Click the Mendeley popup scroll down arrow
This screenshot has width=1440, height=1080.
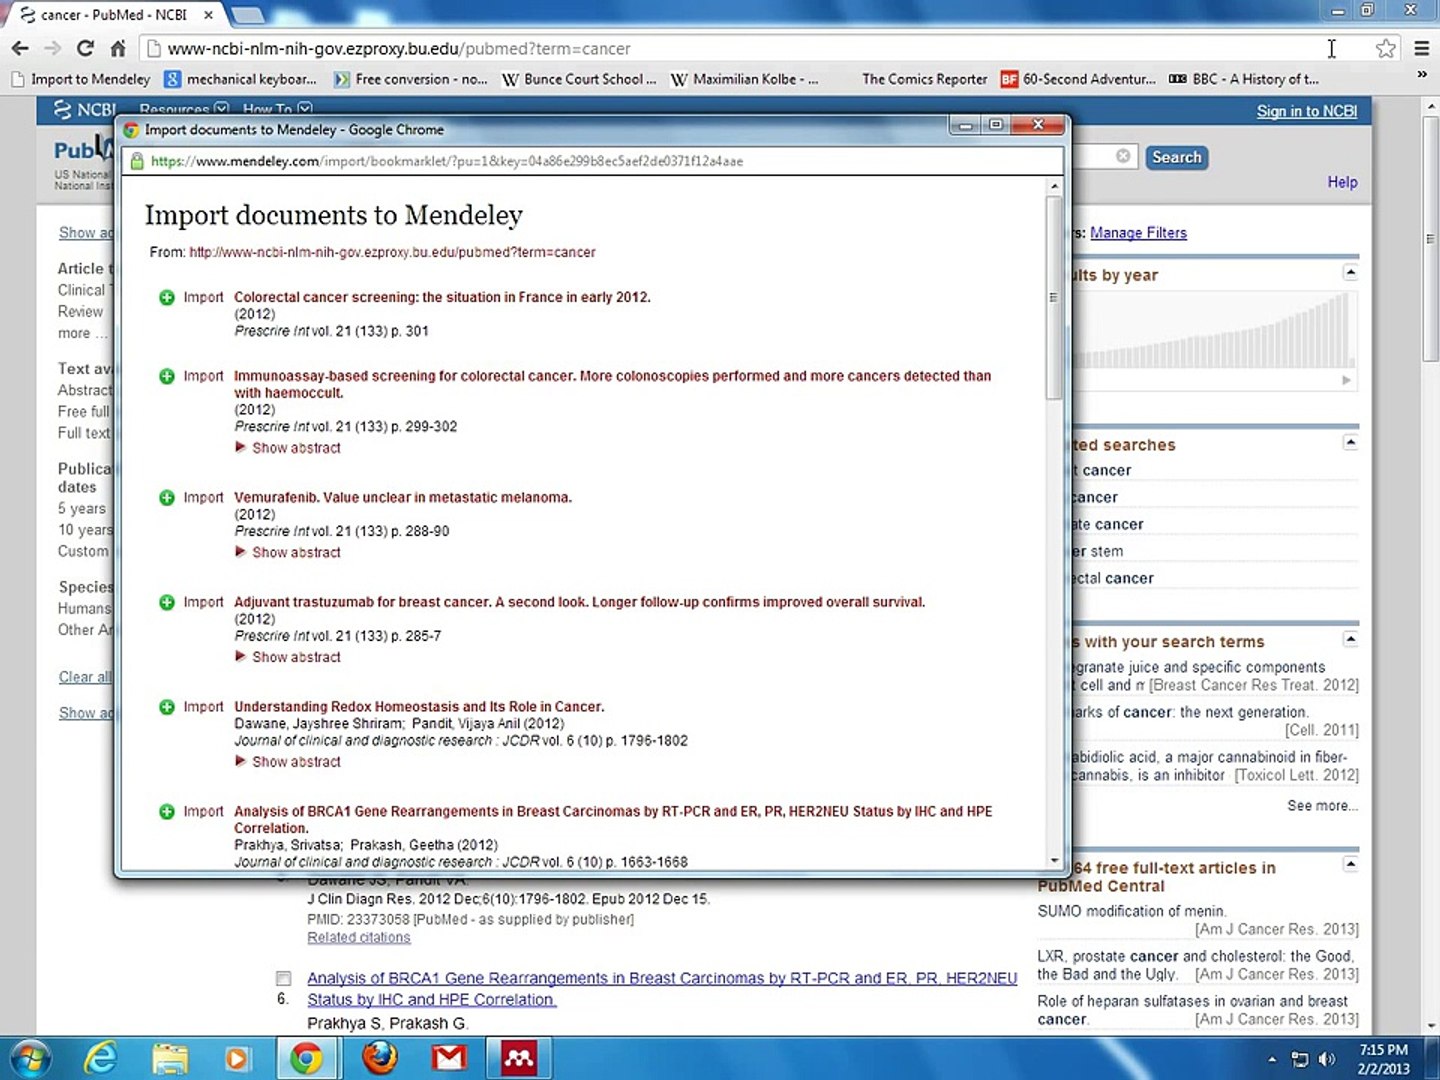coord(1054,860)
